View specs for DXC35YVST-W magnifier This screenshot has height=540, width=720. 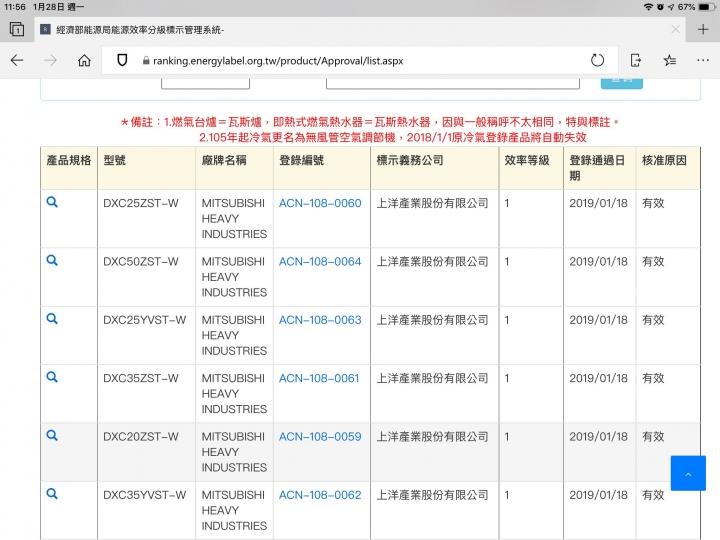(52, 494)
